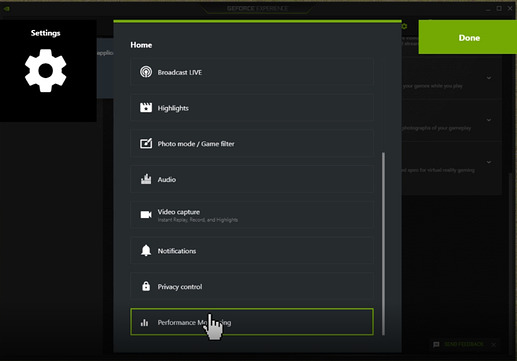Click the Notifications bell icon
This screenshot has width=517, height=361.
pos(146,251)
